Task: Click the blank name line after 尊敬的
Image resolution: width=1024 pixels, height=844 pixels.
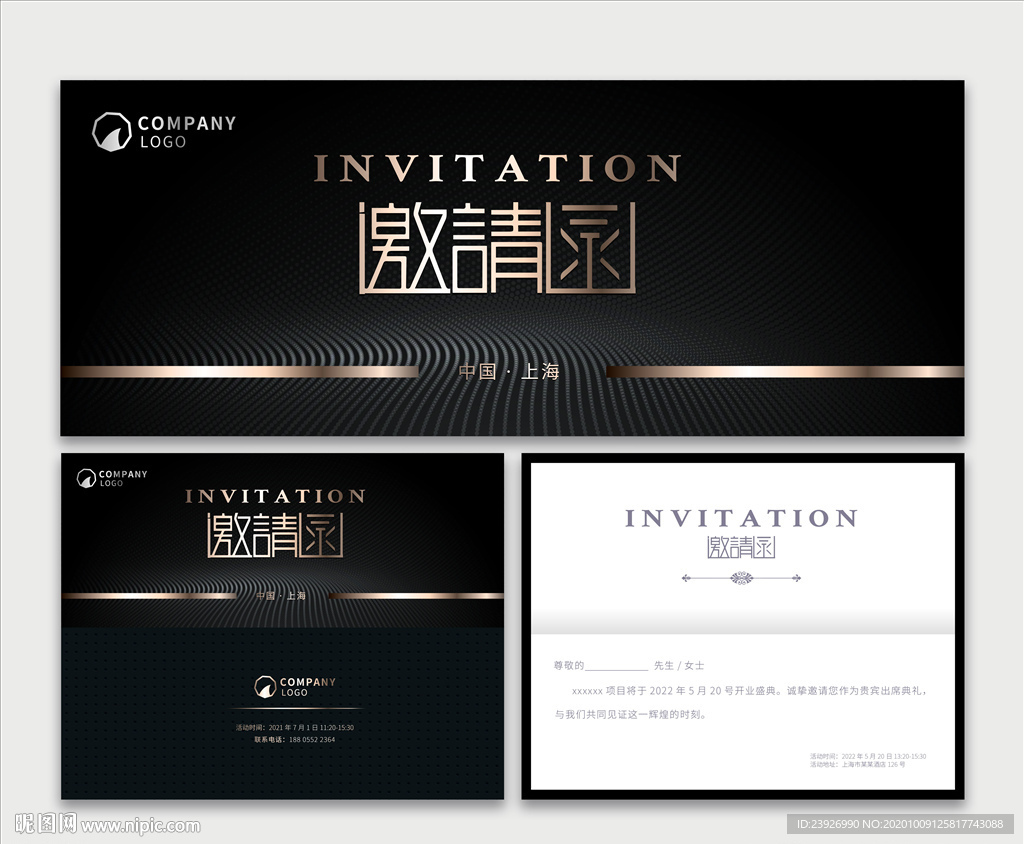Action: [x=616, y=666]
